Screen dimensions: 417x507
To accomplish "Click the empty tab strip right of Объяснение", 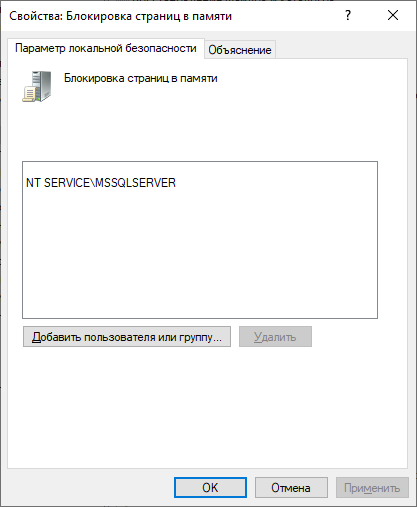I will 340,49.
